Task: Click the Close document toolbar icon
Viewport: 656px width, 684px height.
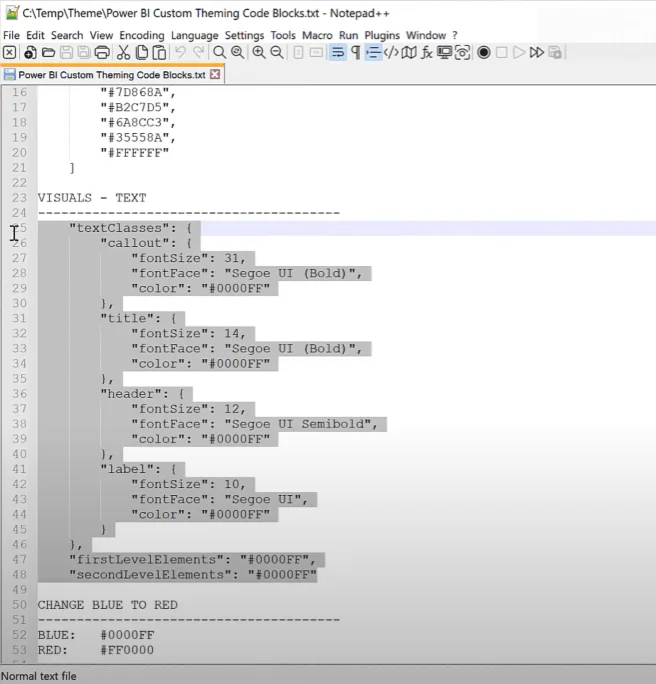Action: click(10, 53)
